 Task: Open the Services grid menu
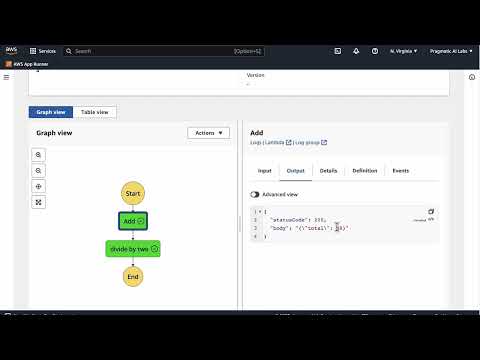click(43, 51)
